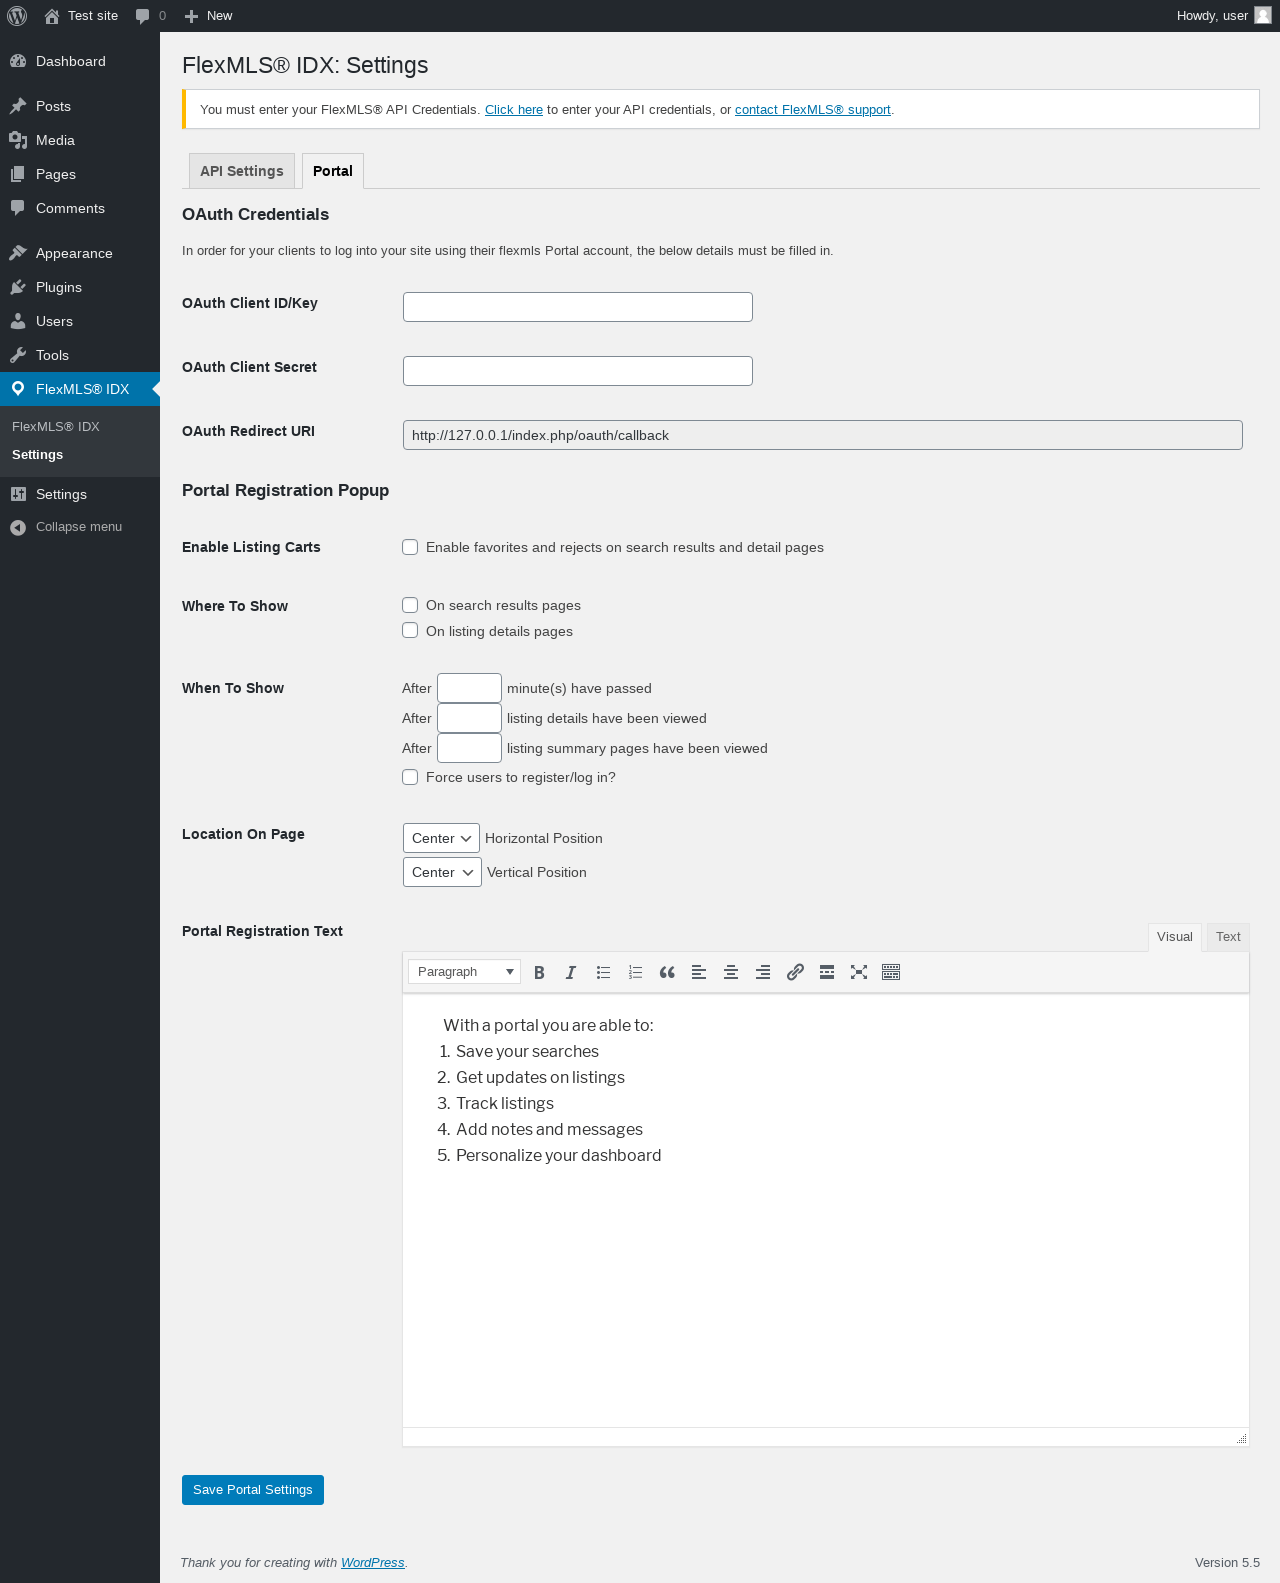Viewport: 1280px width, 1583px height.
Task: Insert Read More tag icon
Action: 827,972
